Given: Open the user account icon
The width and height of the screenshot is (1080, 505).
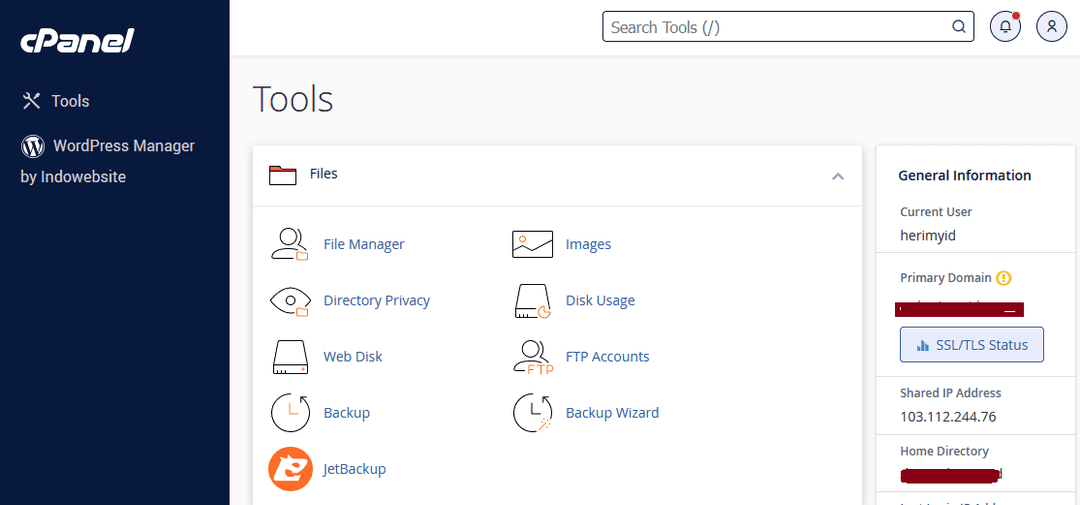Looking at the screenshot, I should click(x=1051, y=27).
